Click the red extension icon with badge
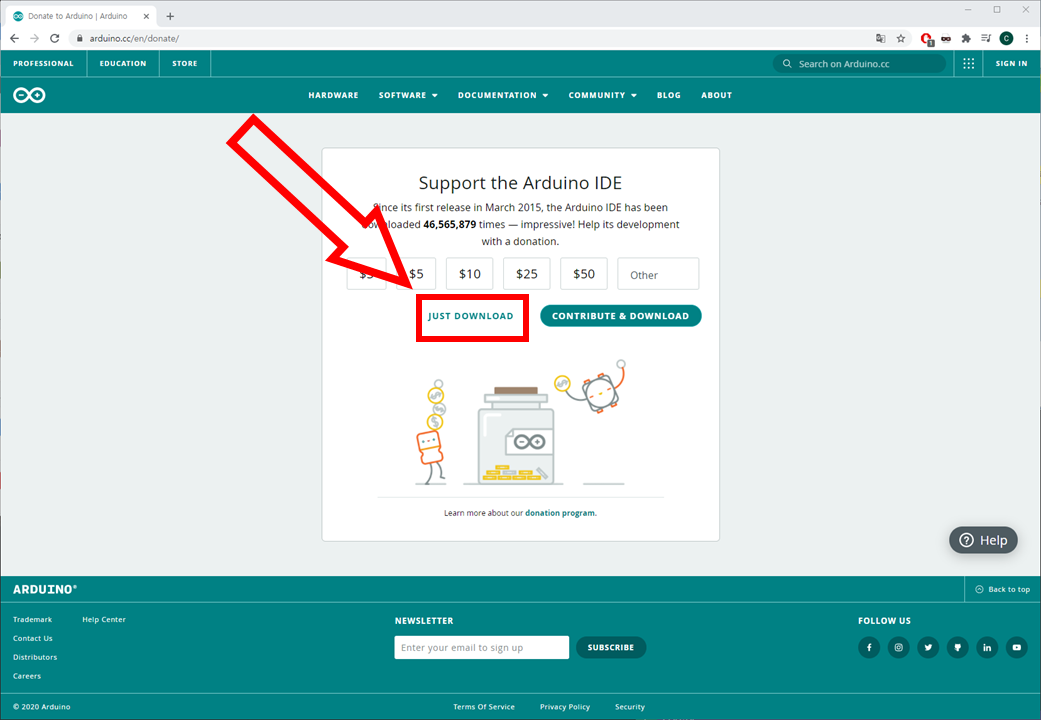This screenshot has height=720, width=1041. [927, 39]
